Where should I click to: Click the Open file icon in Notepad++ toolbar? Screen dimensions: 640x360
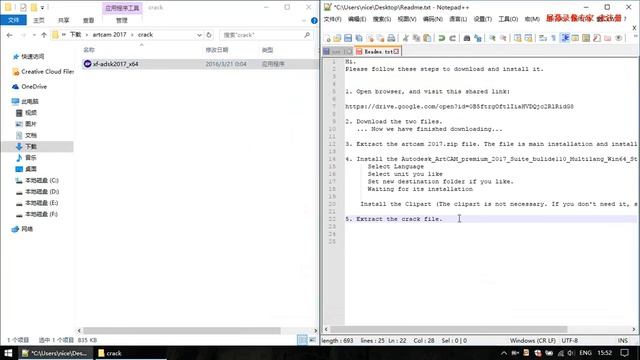[x=337, y=38]
